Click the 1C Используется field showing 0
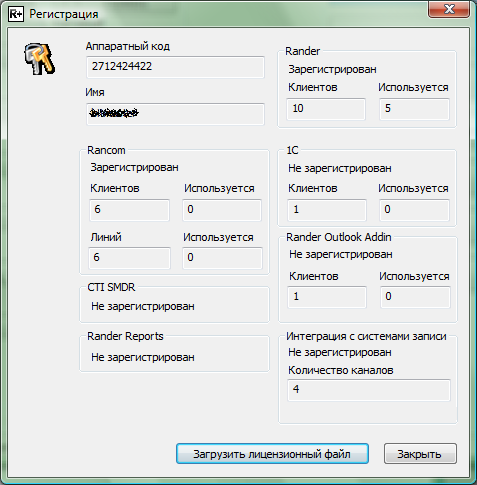This screenshot has width=477, height=485. [414, 210]
